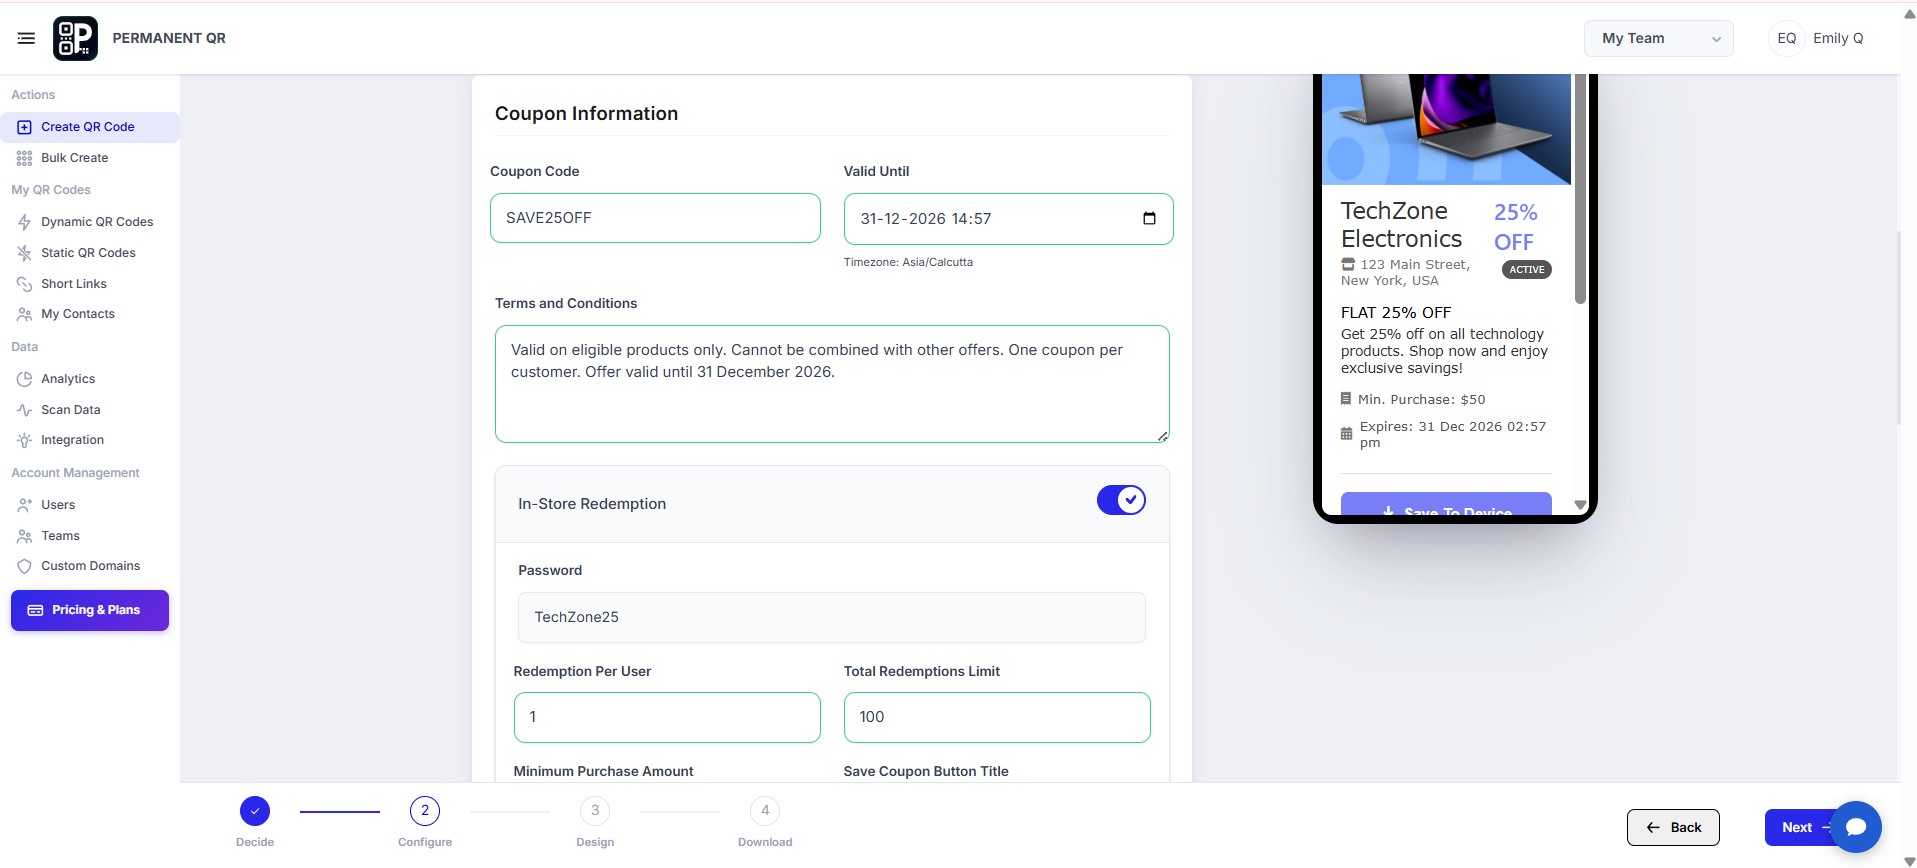Screen dimensions: 1917x868
Task: Click the preview scroll down arrow
Action: coord(1580,505)
